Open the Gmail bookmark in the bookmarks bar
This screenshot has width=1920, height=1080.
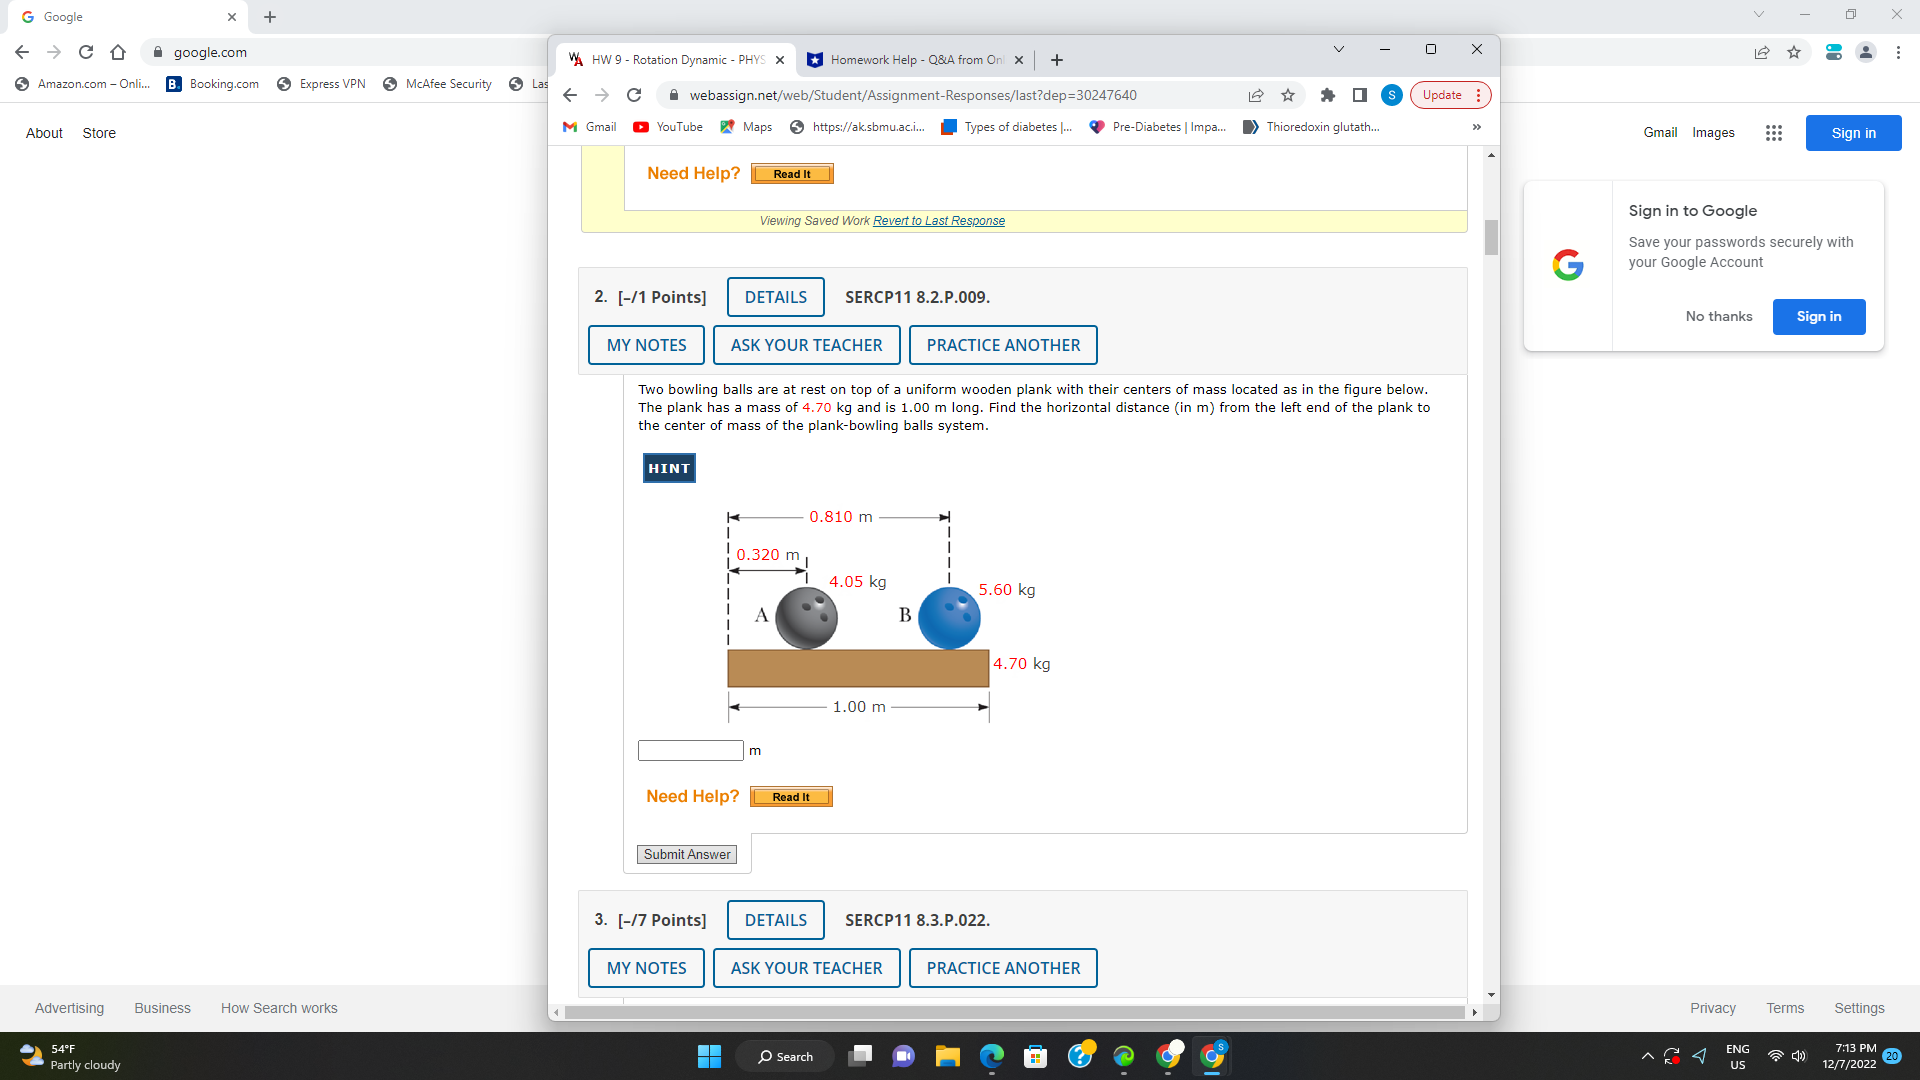pyautogui.click(x=589, y=127)
